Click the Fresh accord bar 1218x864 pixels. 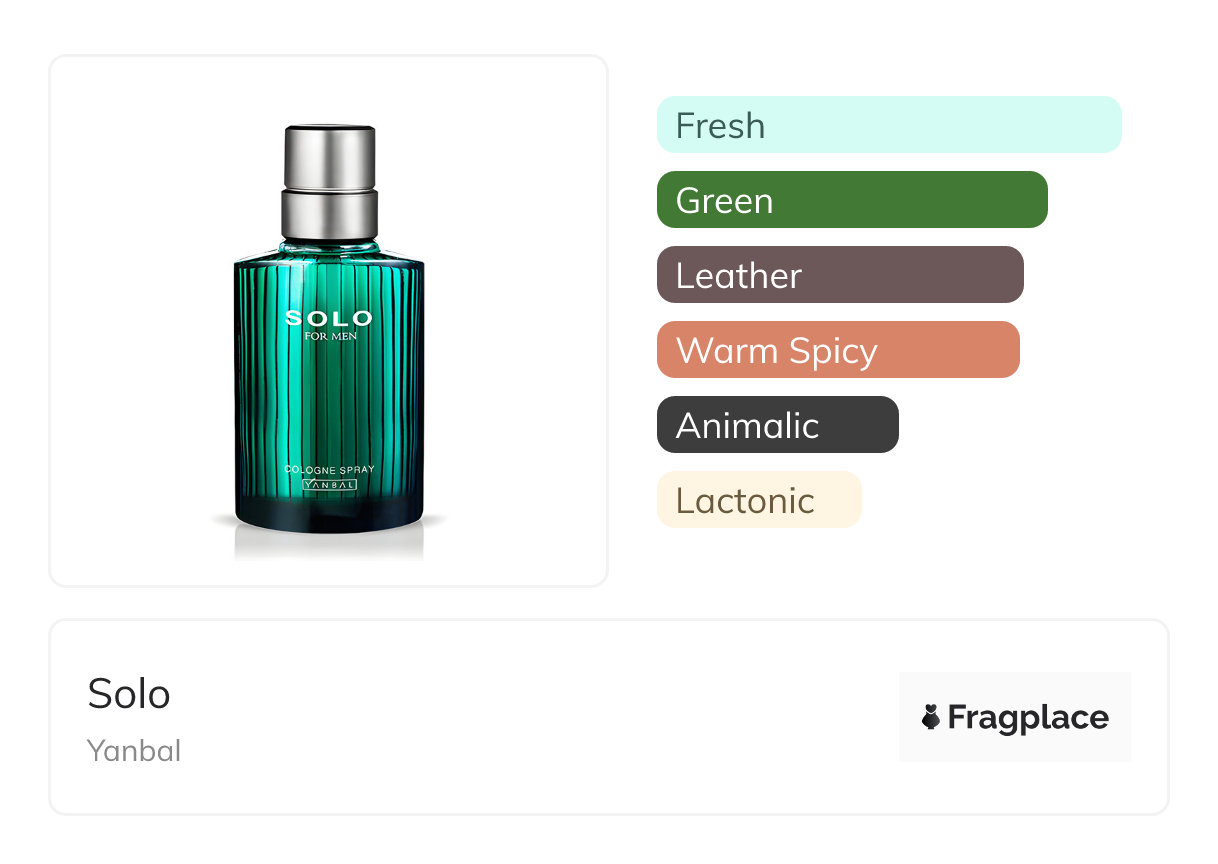889,125
